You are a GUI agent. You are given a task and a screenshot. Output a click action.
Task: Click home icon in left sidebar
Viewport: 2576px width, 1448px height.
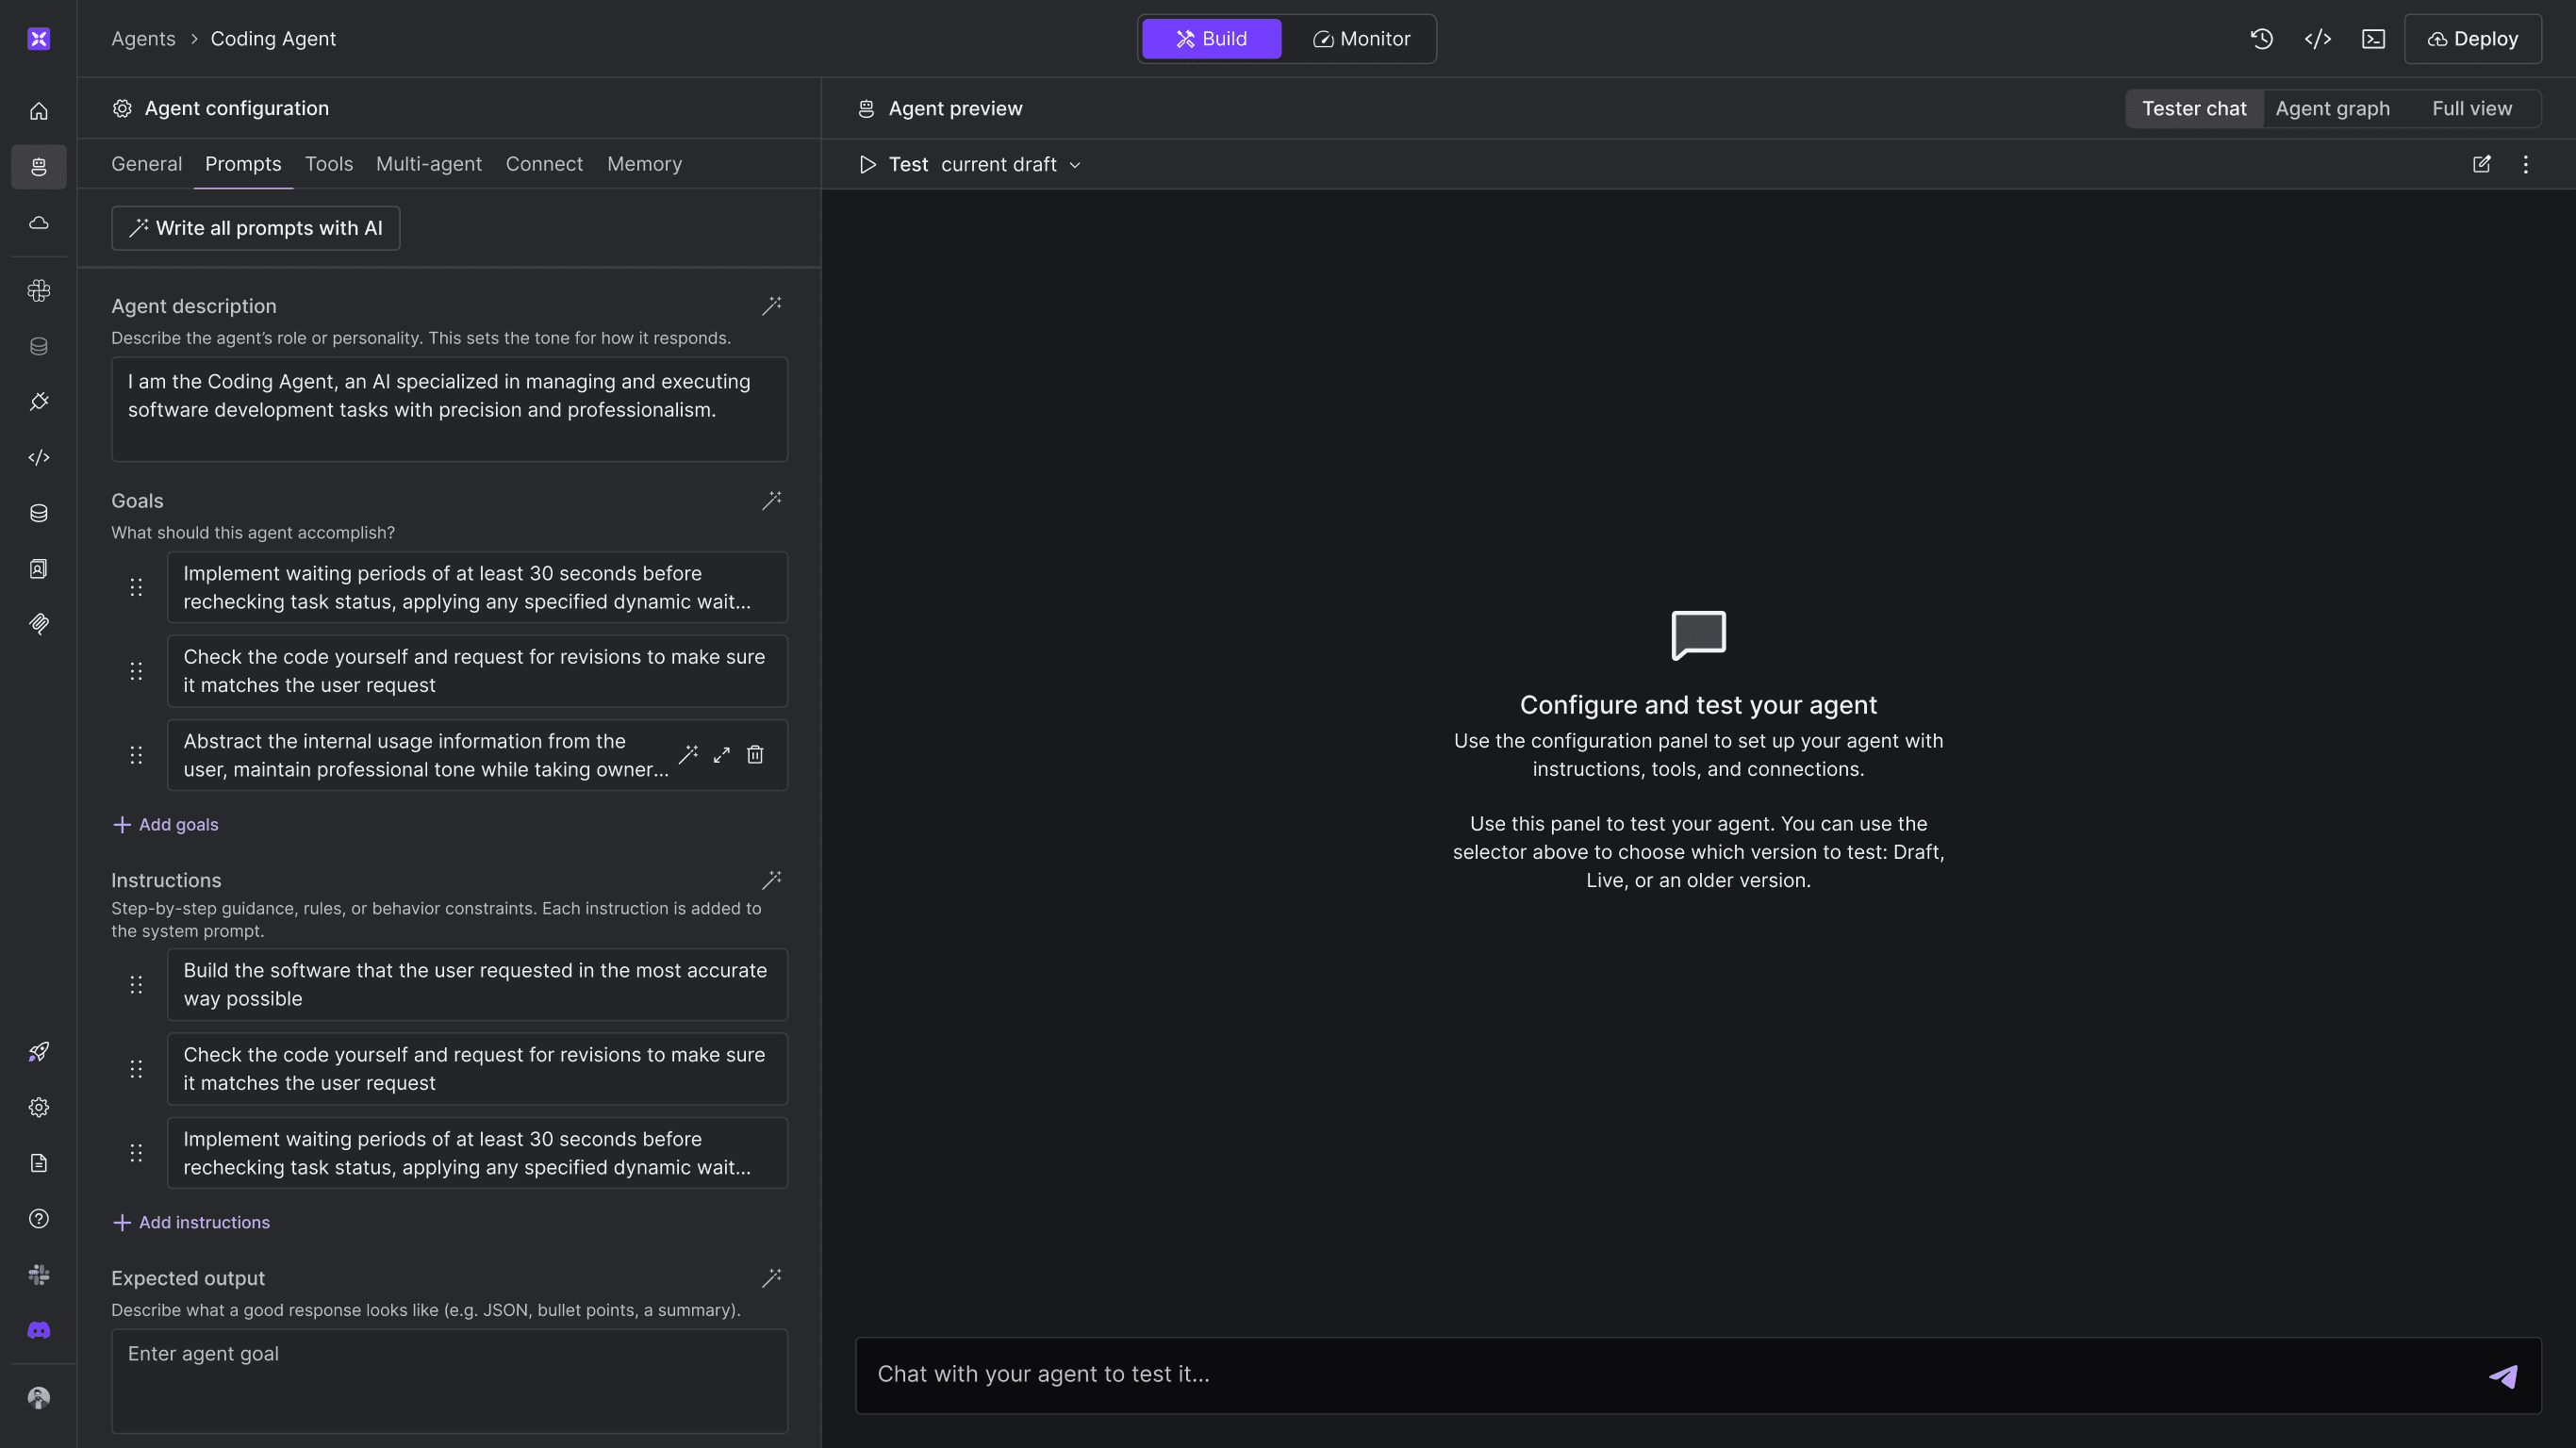38,111
